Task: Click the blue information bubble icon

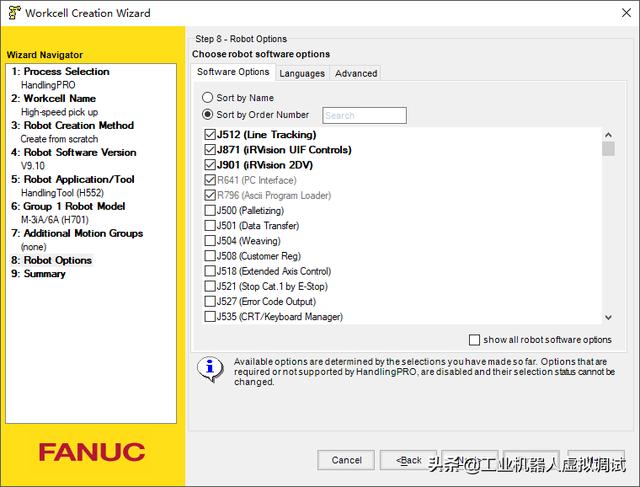Action: click(210, 368)
